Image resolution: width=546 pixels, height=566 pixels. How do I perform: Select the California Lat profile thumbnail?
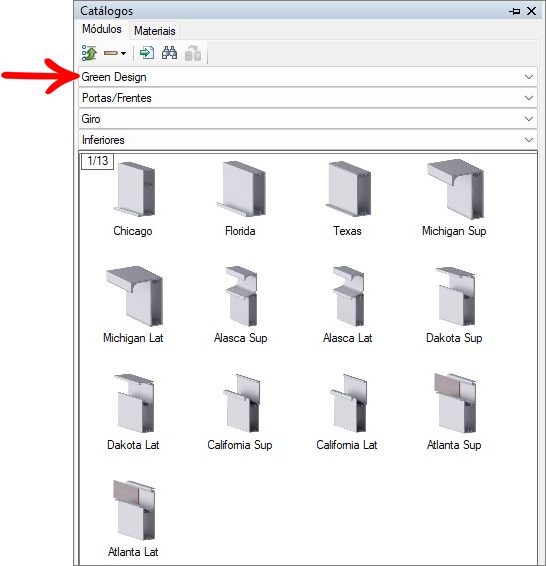coord(348,403)
